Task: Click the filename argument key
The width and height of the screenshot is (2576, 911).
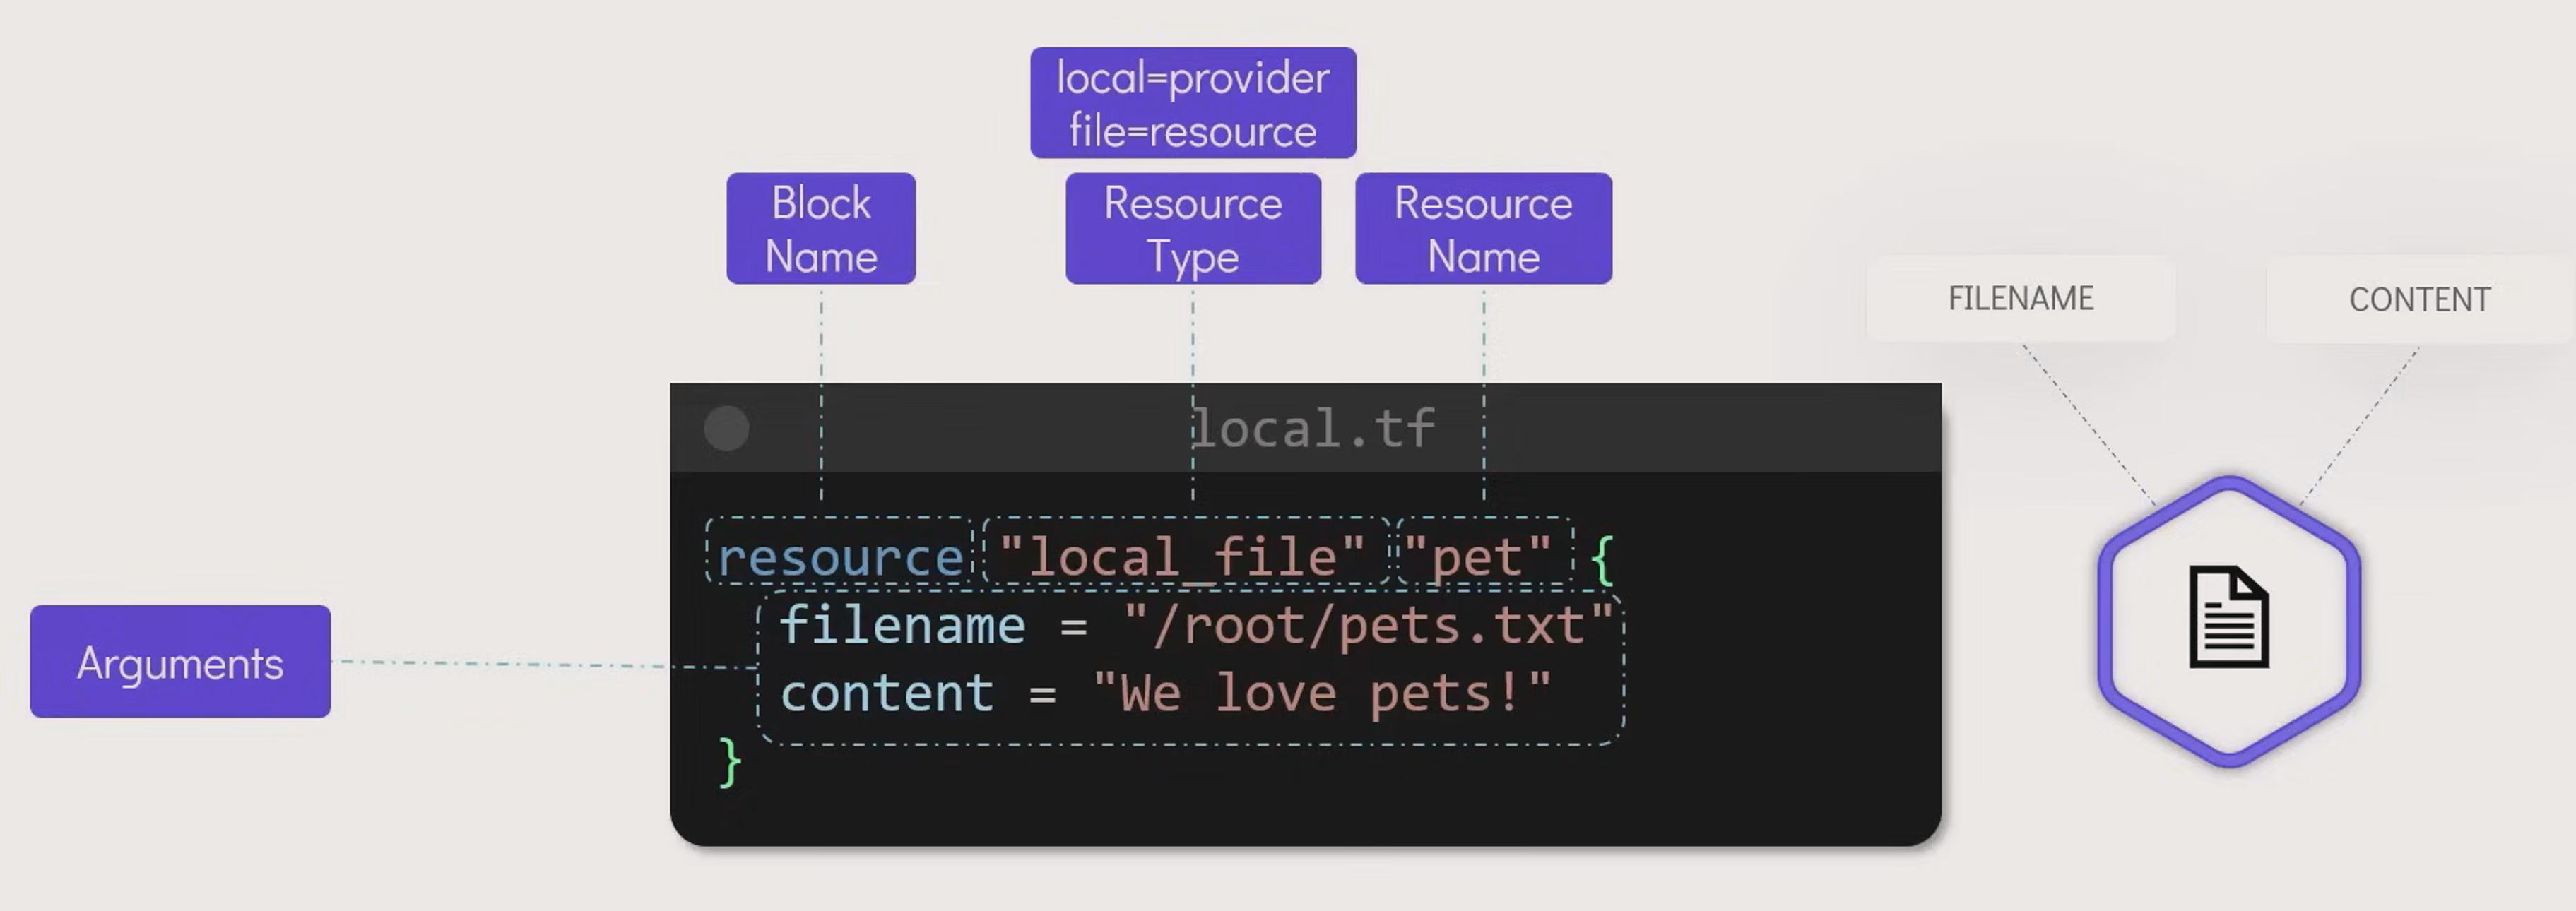Action: pos(902,626)
